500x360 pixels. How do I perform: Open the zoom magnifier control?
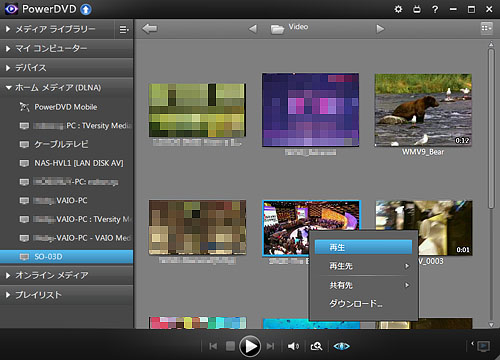(x=316, y=346)
